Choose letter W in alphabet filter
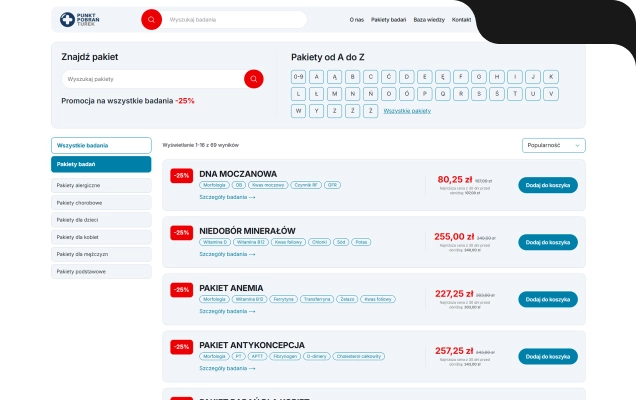The image size is (636, 400). click(x=298, y=111)
